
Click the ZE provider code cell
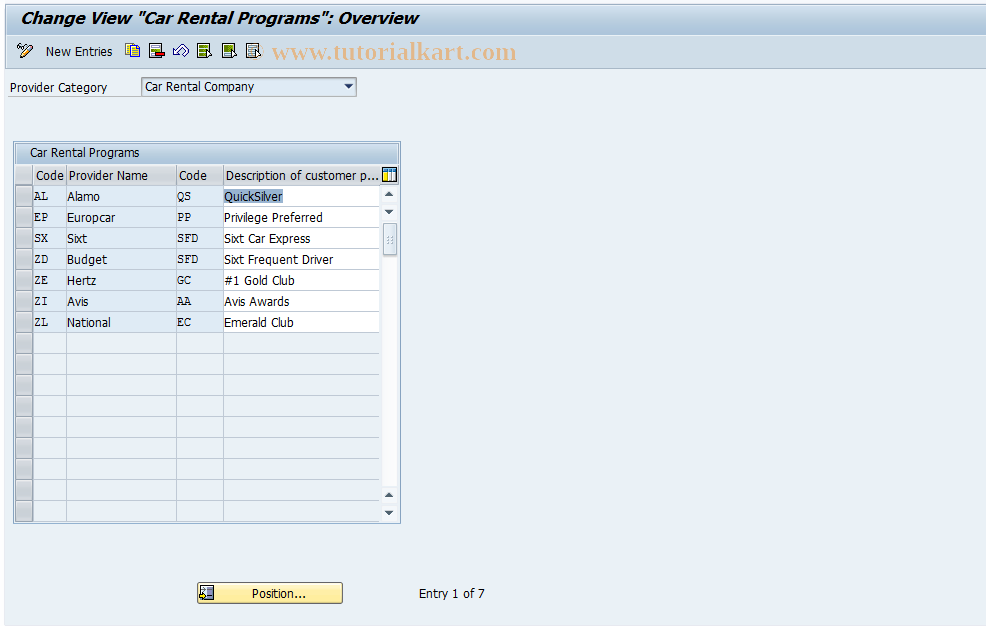(50, 280)
